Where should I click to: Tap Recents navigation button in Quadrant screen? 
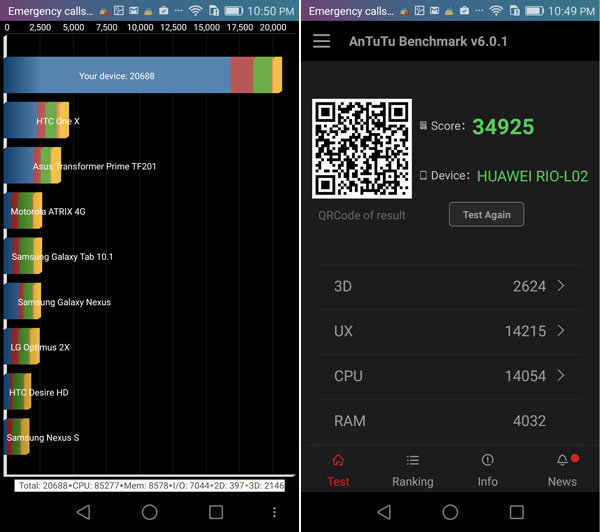216,512
